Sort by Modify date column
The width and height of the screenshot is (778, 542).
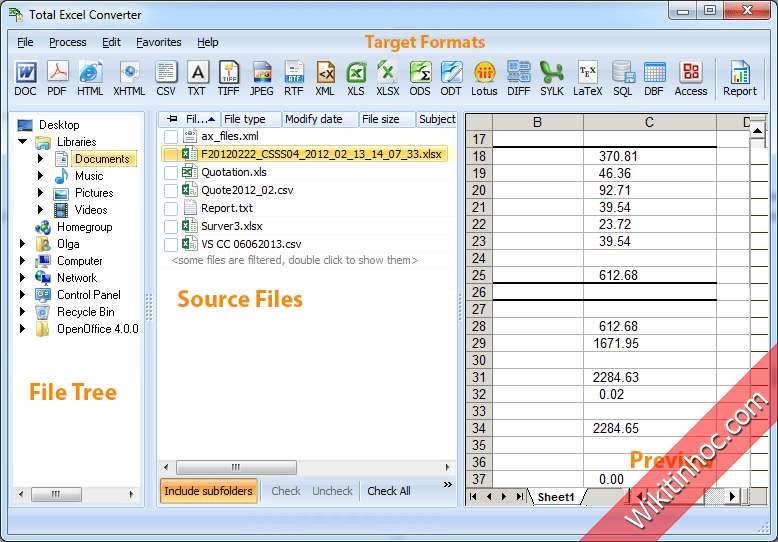click(x=320, y=119)
